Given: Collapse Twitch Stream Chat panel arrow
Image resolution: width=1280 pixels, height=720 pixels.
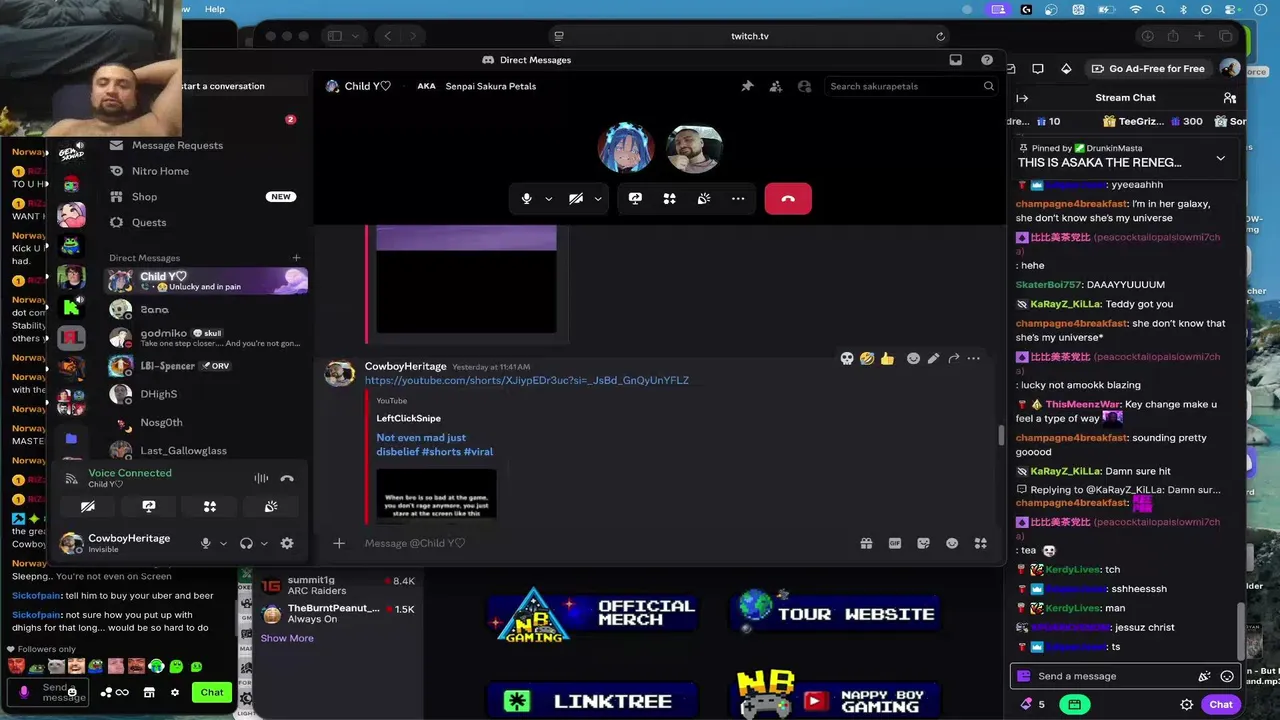Looking at the screenshot, I should [x=1022, y=98].
